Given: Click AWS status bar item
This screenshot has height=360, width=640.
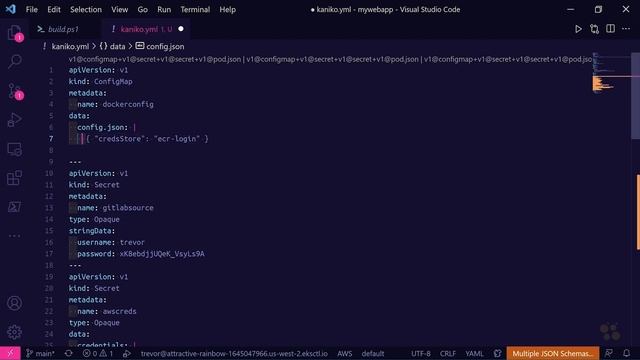Looking at the screenshot, I should click(x=344, y=353).
